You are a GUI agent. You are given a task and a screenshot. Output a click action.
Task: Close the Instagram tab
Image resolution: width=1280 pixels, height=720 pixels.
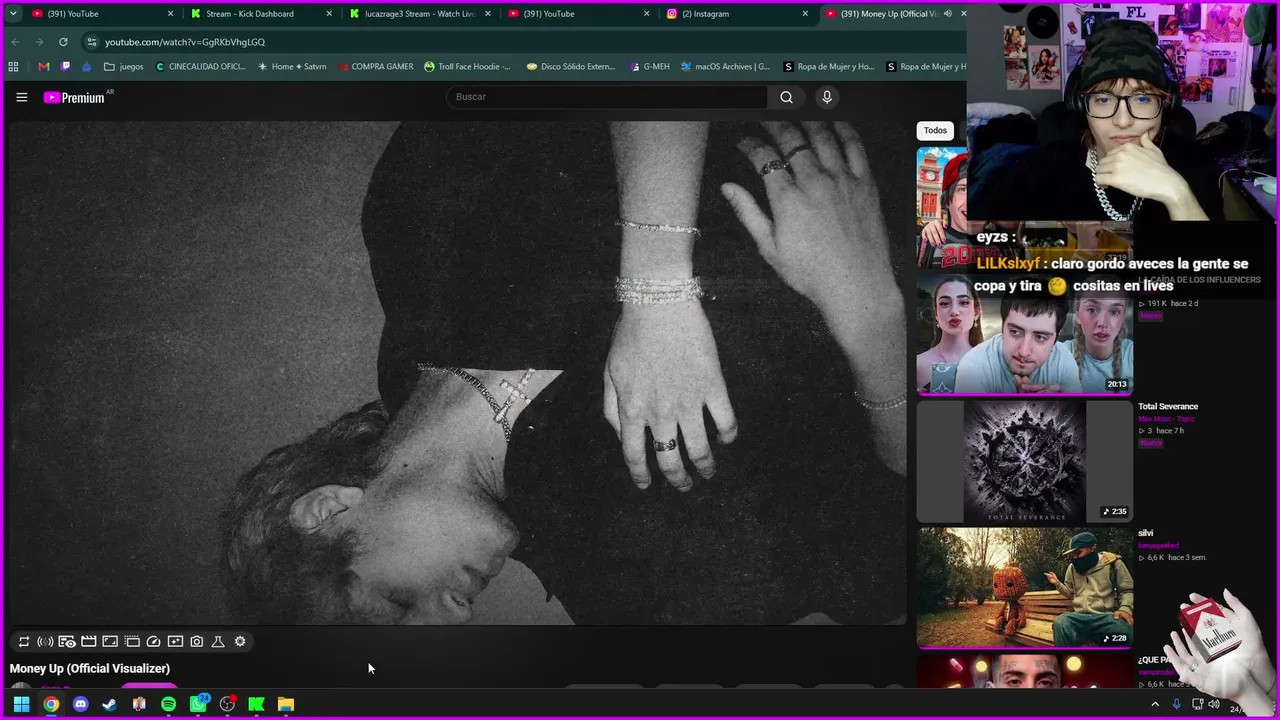(x=805, y=14)
